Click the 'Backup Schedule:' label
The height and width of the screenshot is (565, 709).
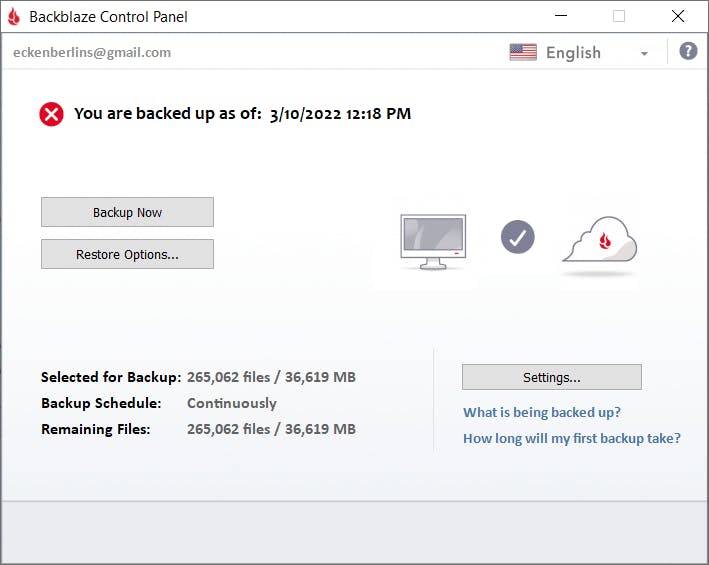pyautogui.click(x=101, y=403)
